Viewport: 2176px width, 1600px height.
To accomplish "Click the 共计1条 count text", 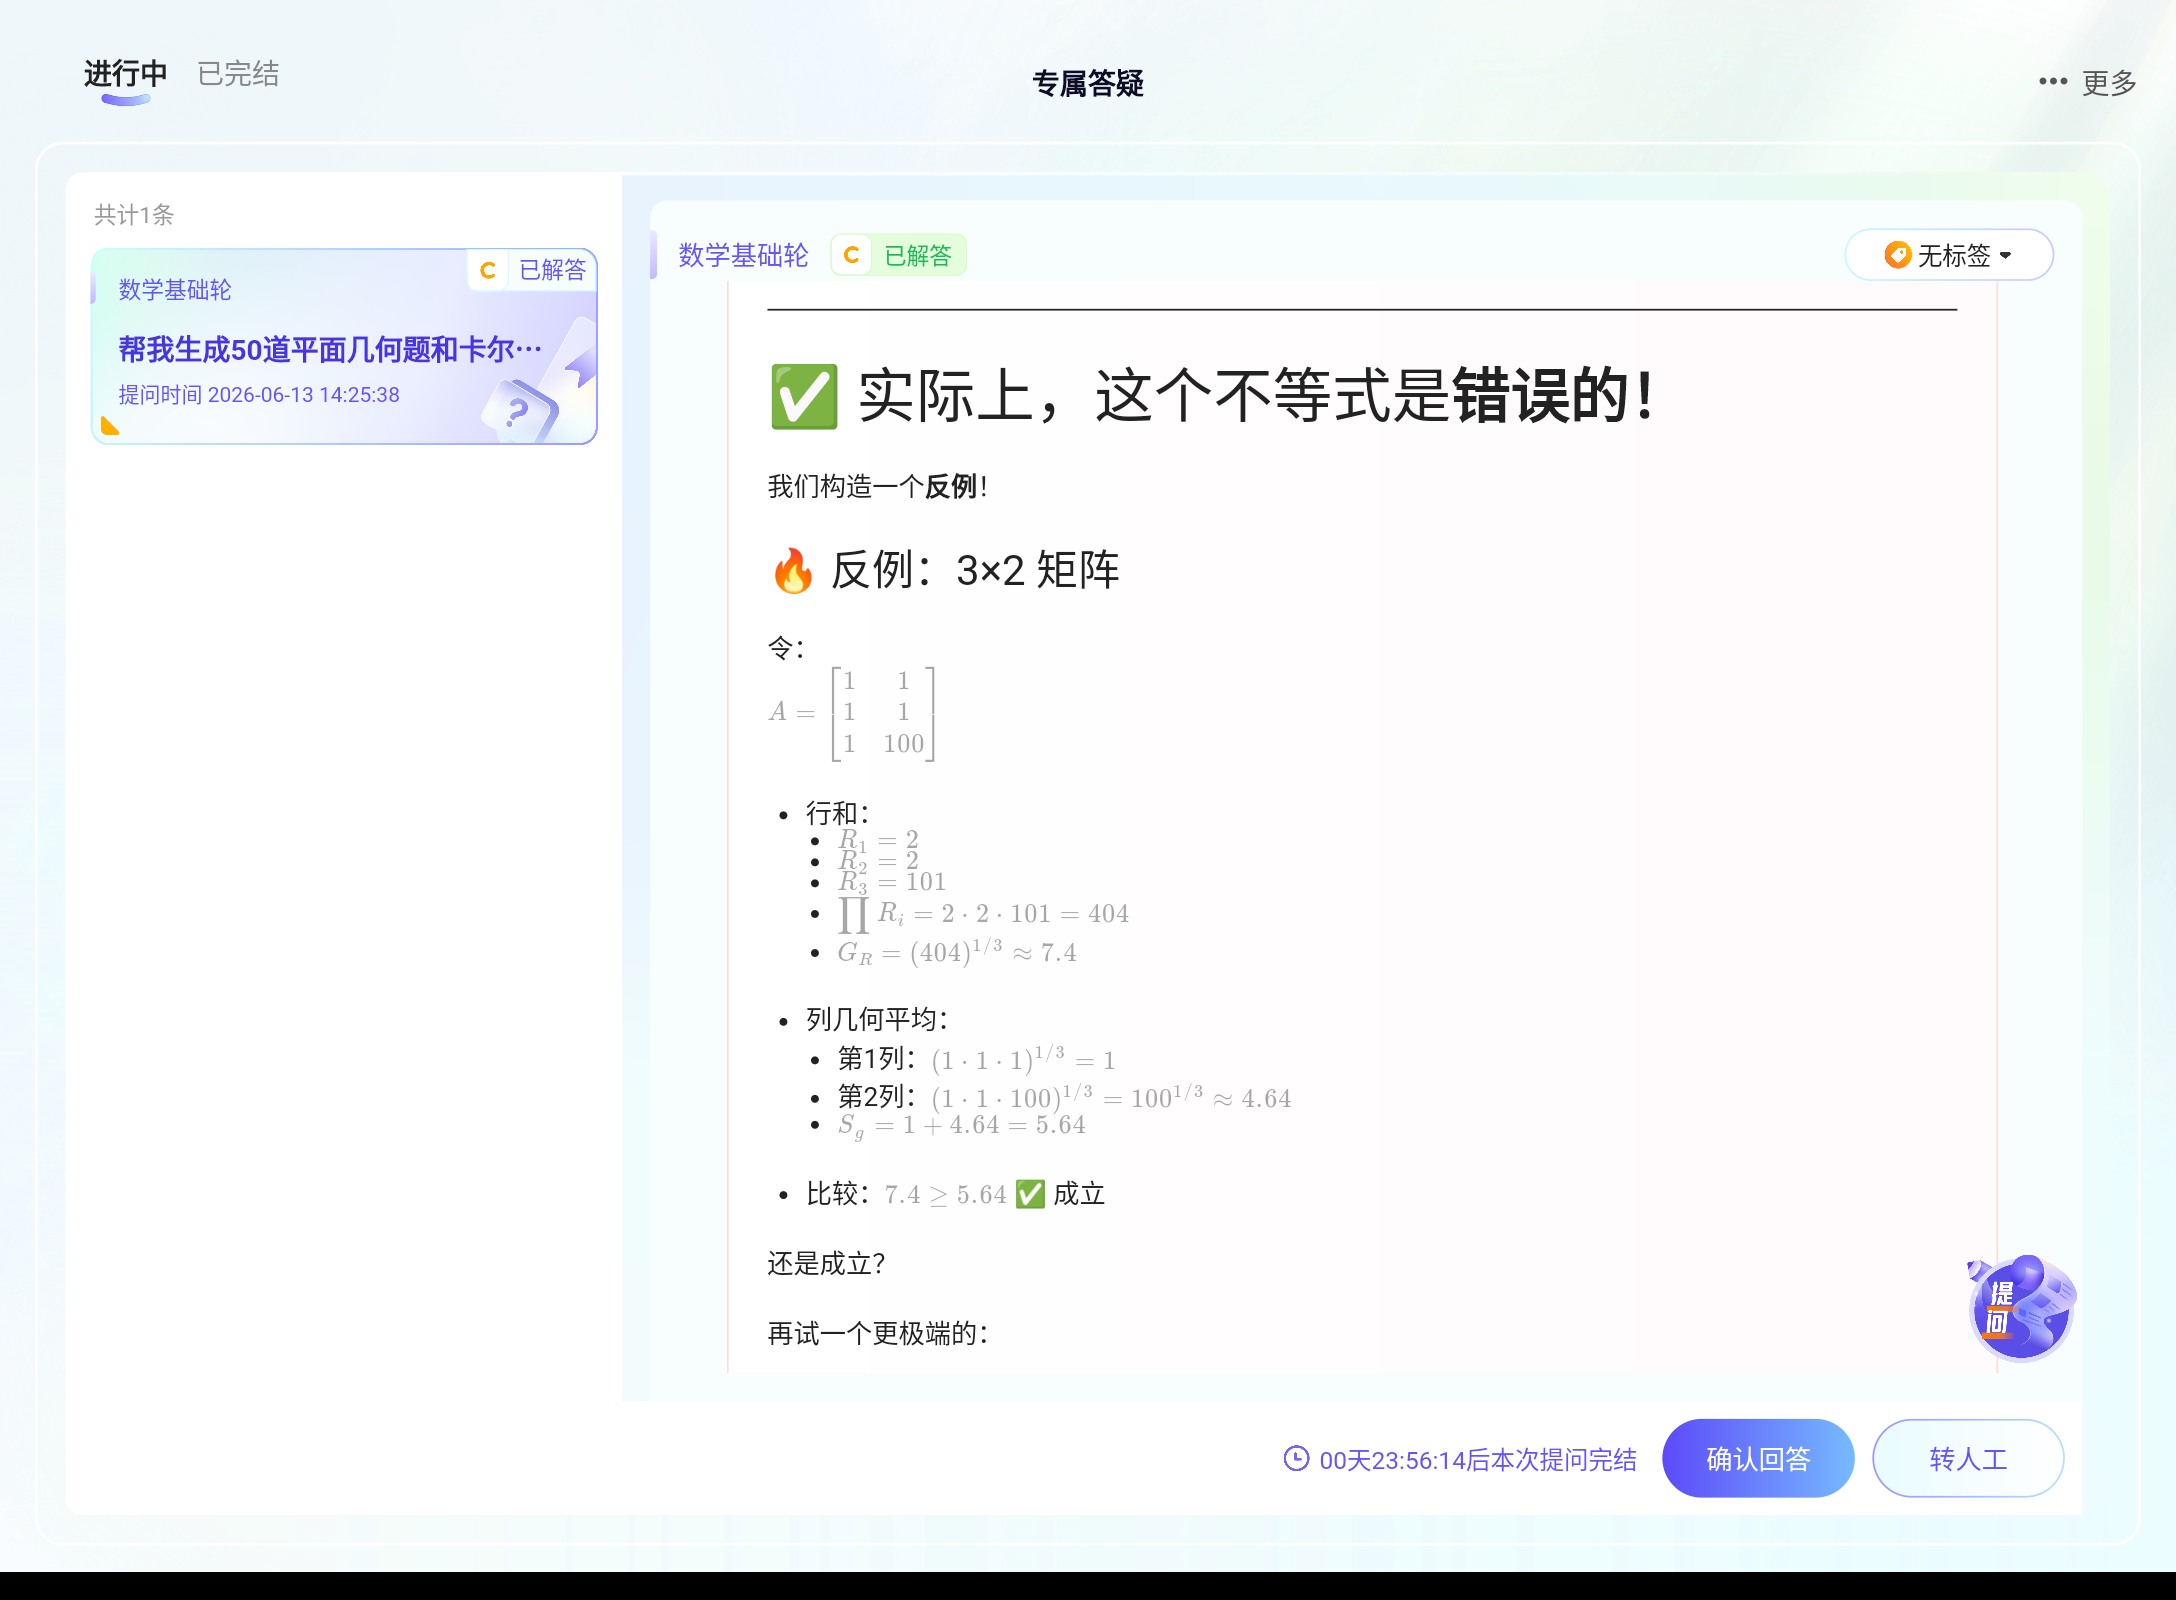I will 134,215.
